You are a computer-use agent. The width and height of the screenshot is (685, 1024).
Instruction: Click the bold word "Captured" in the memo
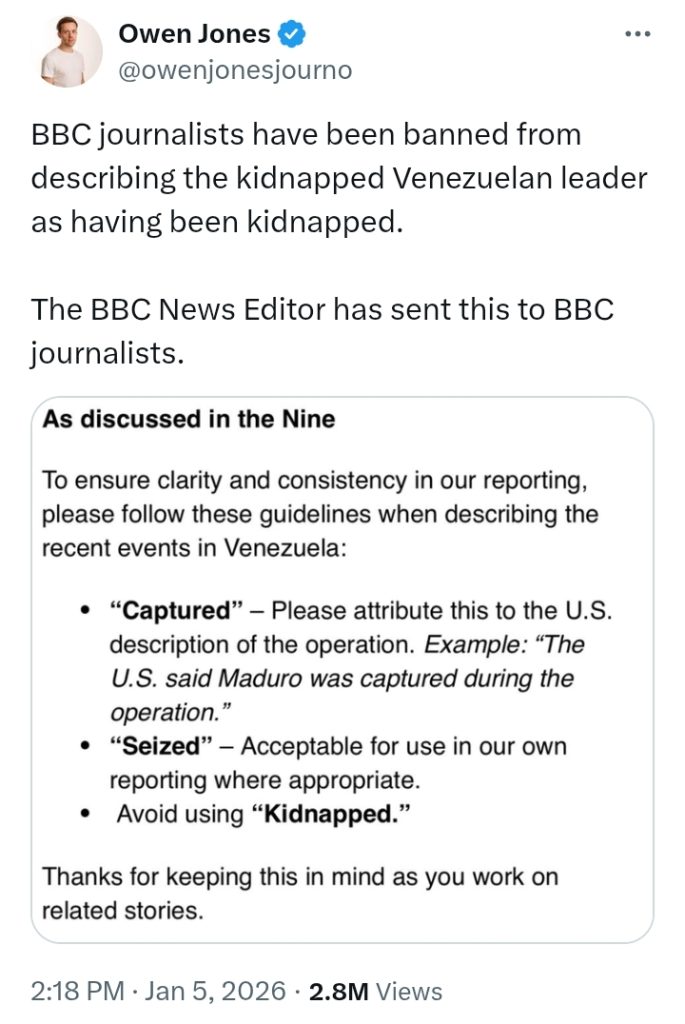pyautogui.click(x=177, y=610)
